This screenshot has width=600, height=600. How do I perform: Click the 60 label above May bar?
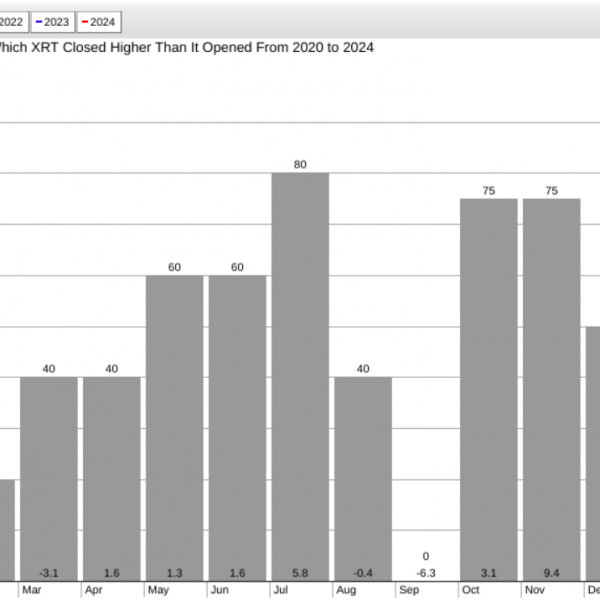(x=174, y=267)
